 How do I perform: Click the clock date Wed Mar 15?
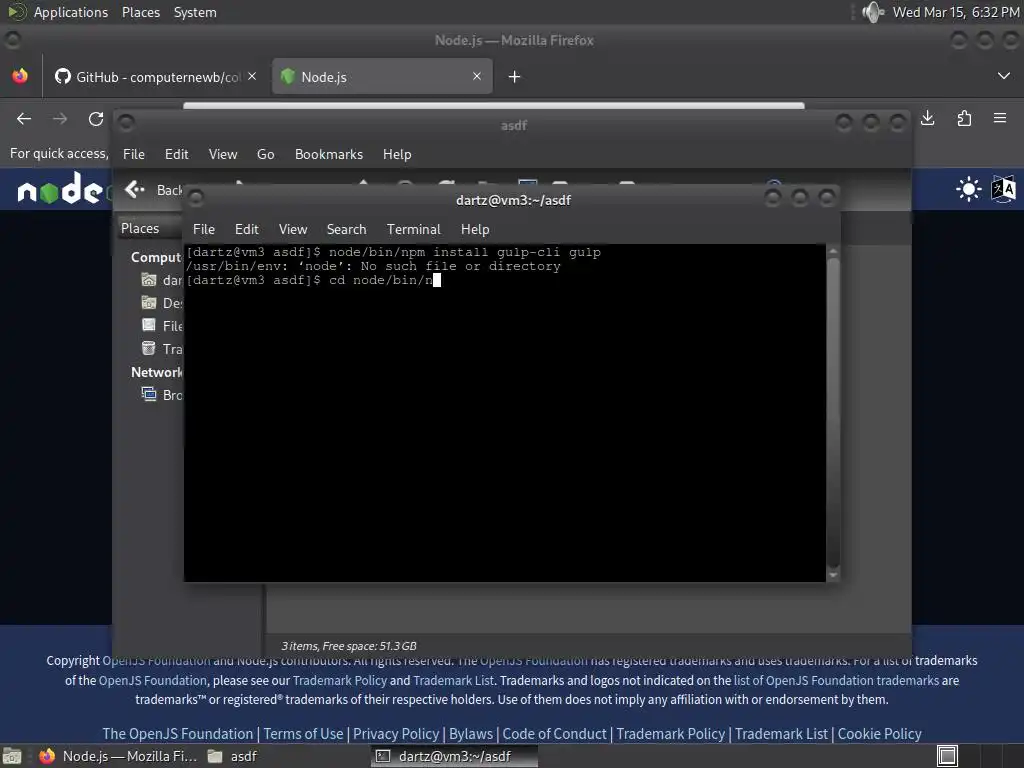click(955, 12)
